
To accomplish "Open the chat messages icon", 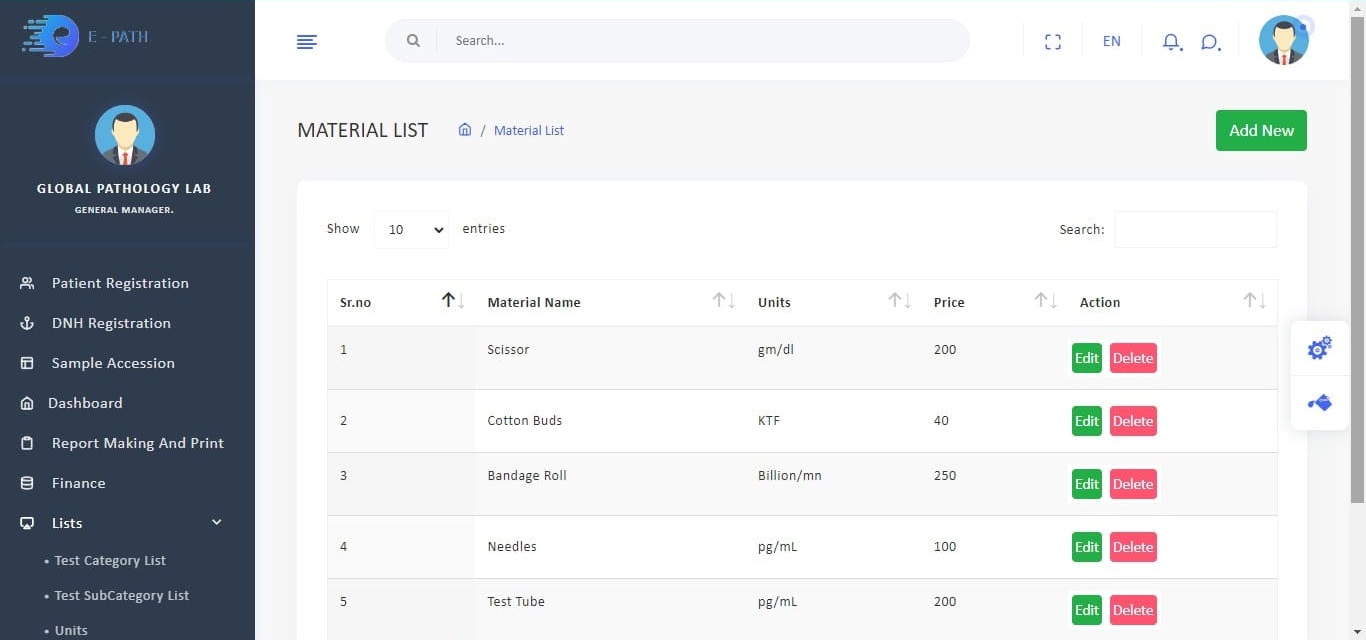I will (x=1210, y=42).
